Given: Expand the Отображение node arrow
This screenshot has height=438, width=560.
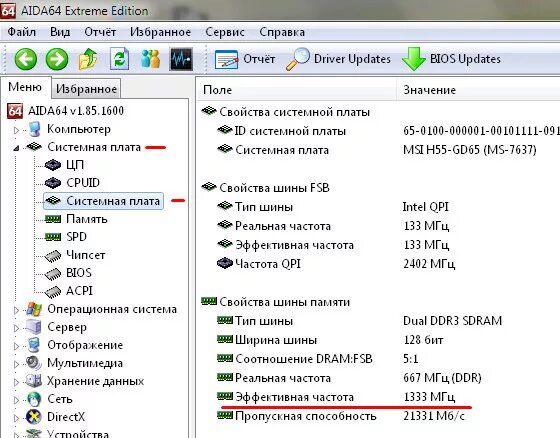Looking at the screenshot, I should click(16, 346).
